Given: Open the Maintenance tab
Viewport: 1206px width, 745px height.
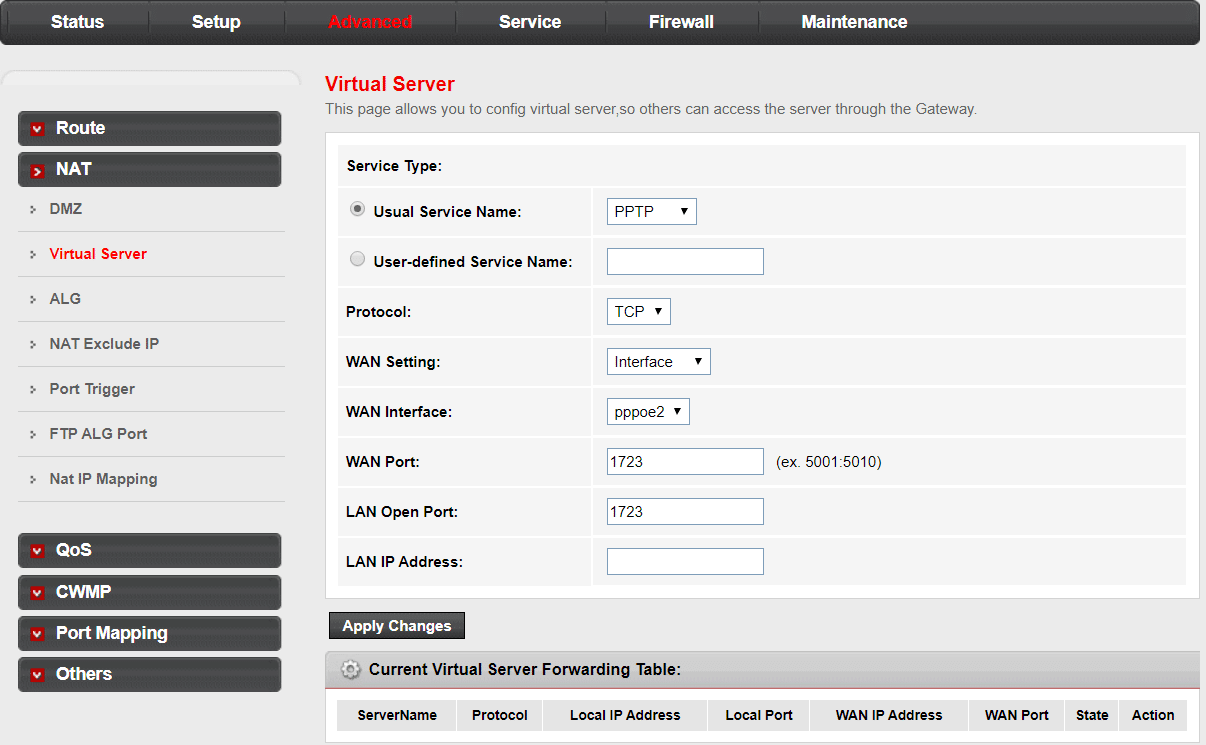Looking at the screenshot, I should click(x=854, y=22).
